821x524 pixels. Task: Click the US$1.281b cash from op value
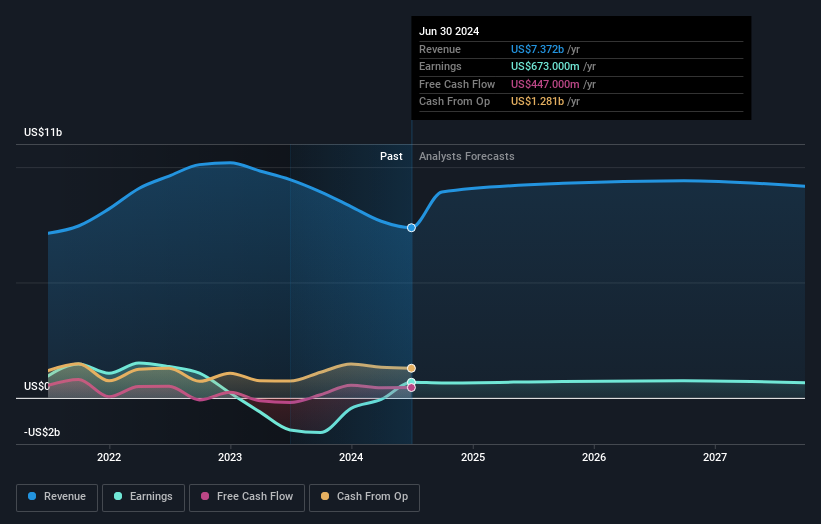(x=537, y=102)
